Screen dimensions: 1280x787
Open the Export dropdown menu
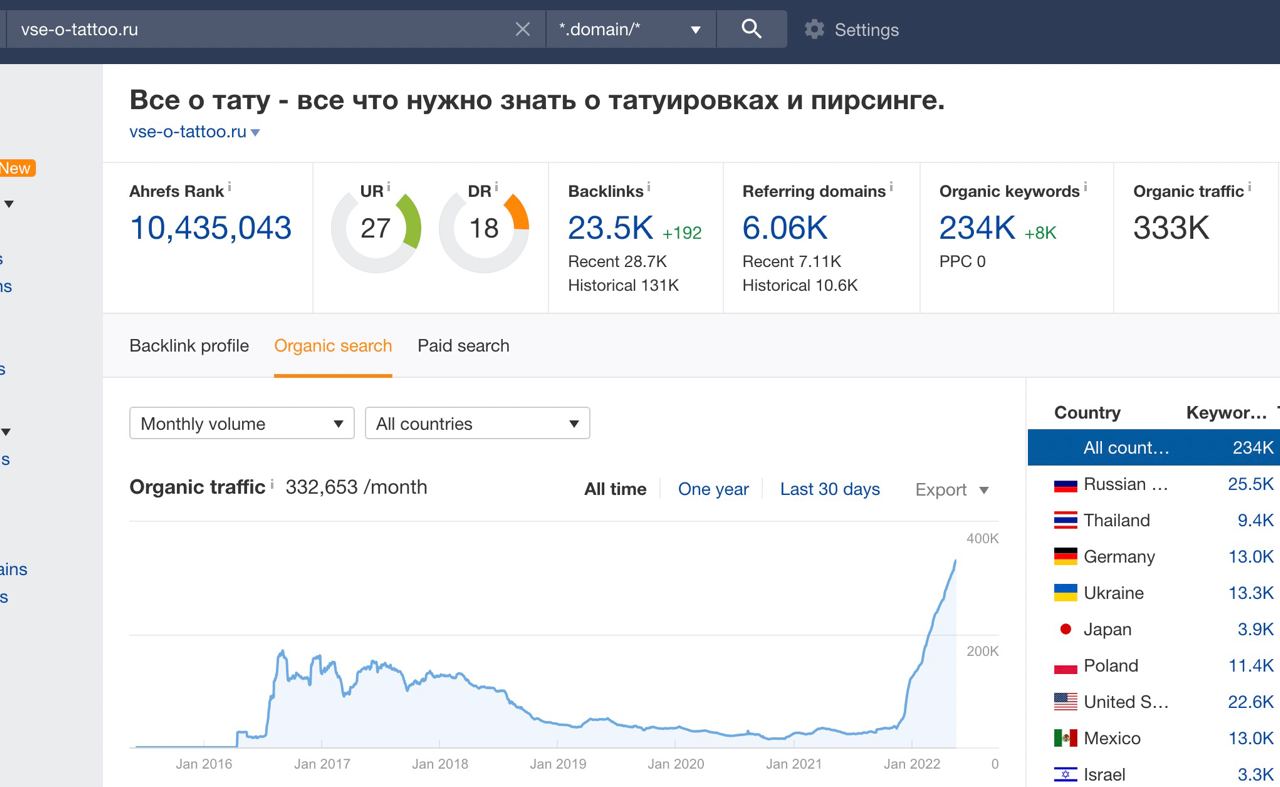point(952,490)
